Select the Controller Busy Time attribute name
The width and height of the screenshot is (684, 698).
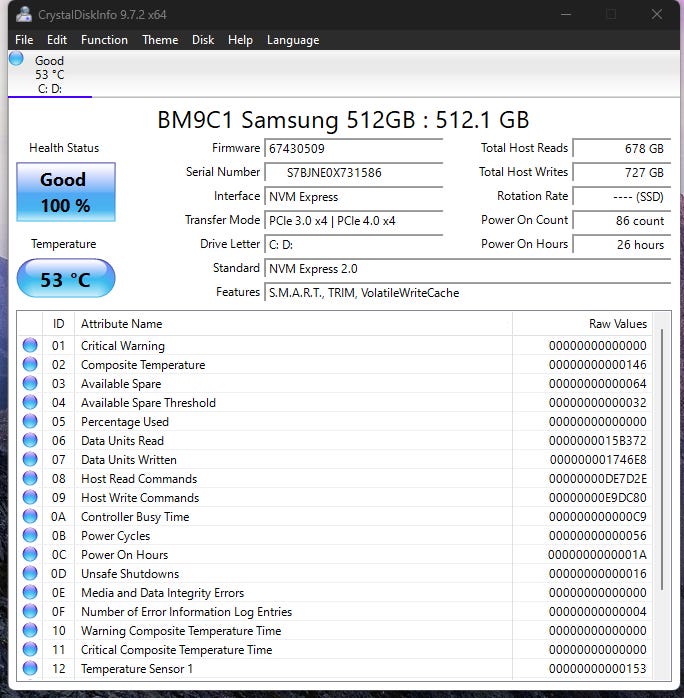[135, 517]
